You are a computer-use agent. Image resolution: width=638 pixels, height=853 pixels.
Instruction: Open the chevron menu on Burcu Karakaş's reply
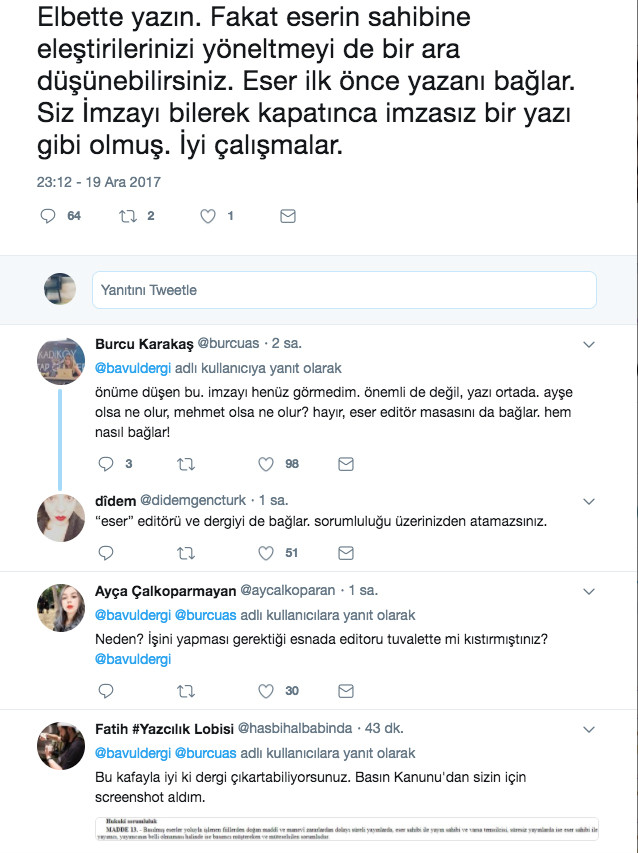pos(589,343)
